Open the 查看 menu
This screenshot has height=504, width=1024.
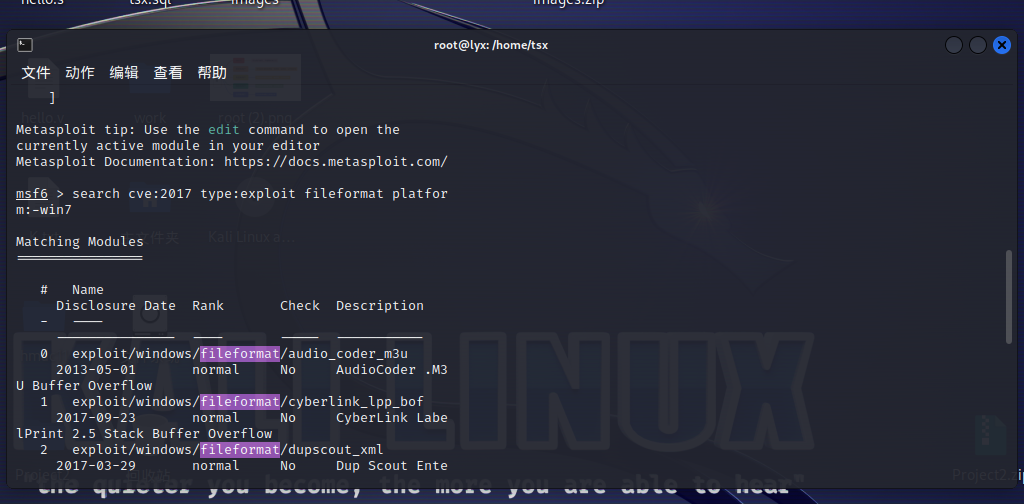click(x=168, y=72)
